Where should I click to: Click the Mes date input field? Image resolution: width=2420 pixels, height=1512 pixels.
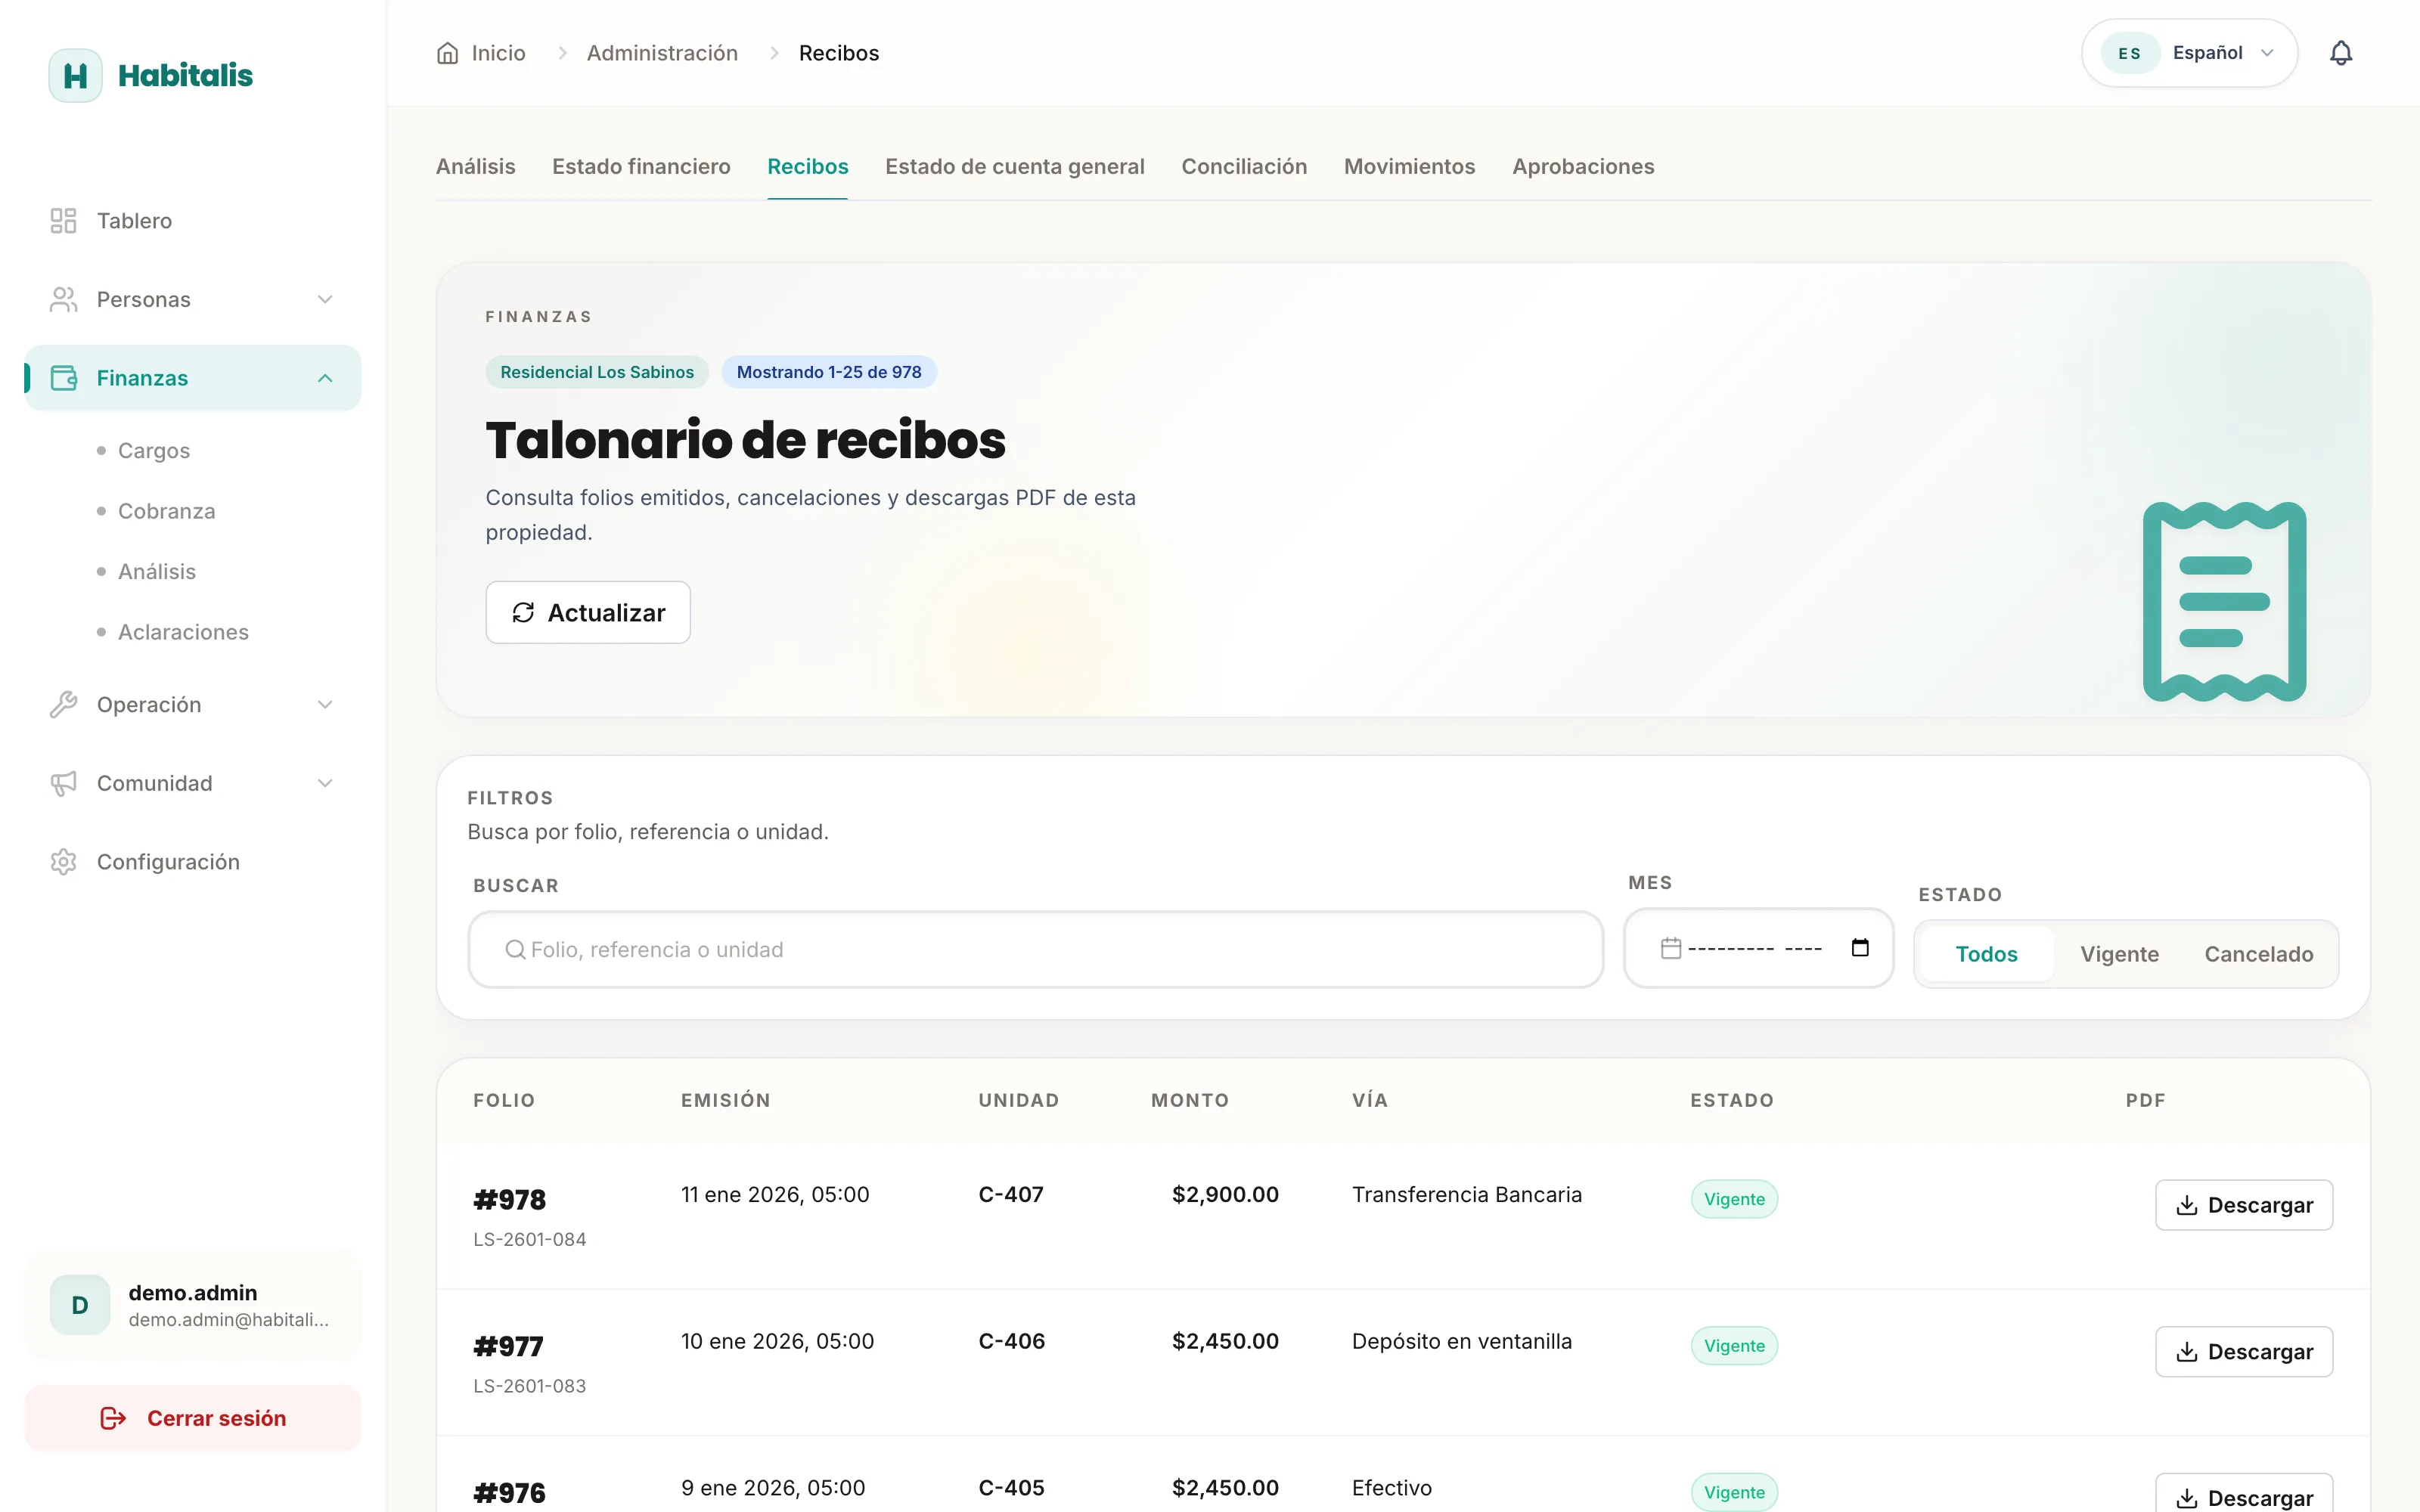pos(1758,948)
